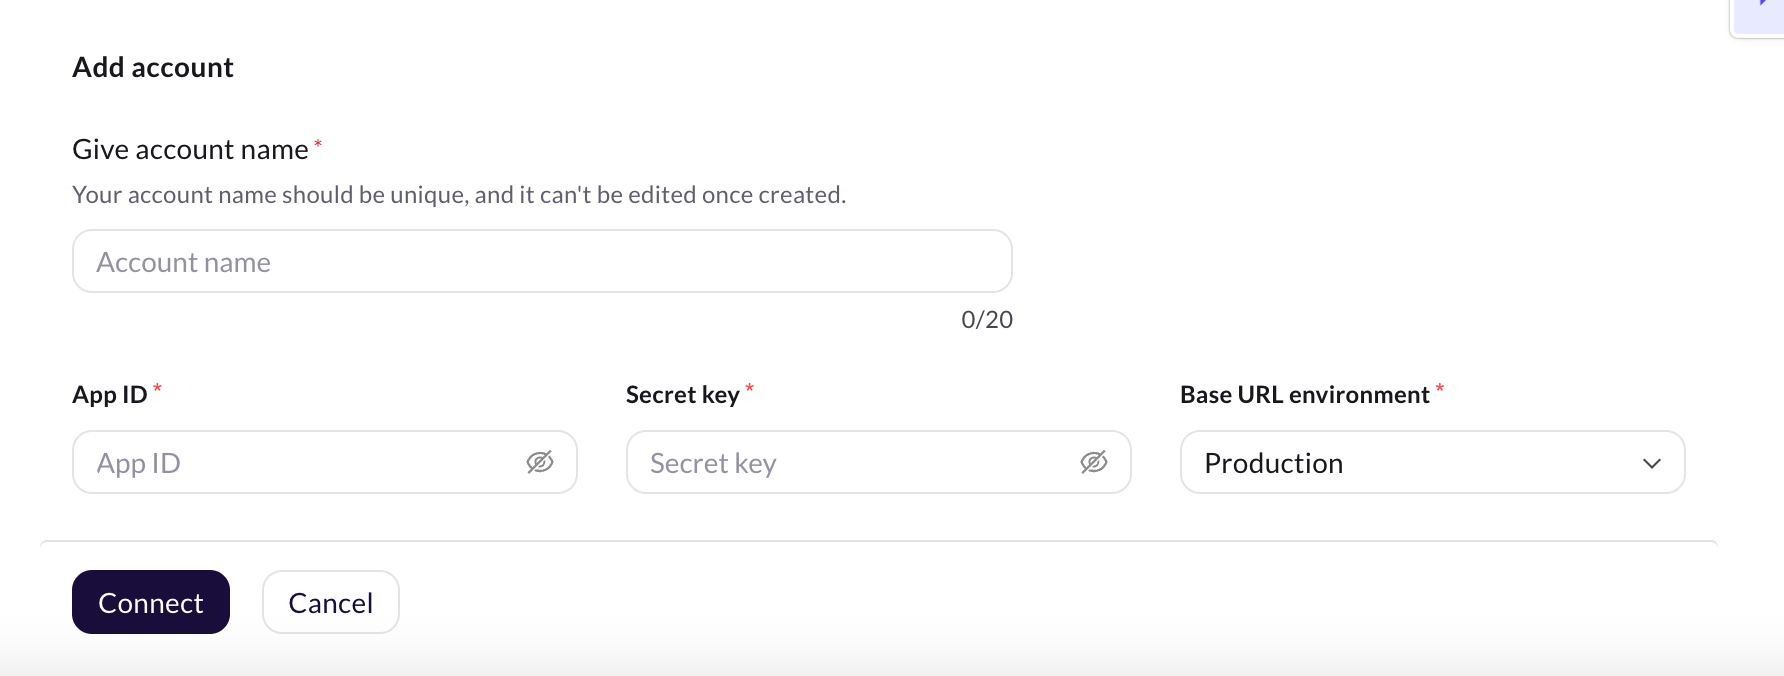
Task: Click the "Add account" heading
Action: point(153,67)
